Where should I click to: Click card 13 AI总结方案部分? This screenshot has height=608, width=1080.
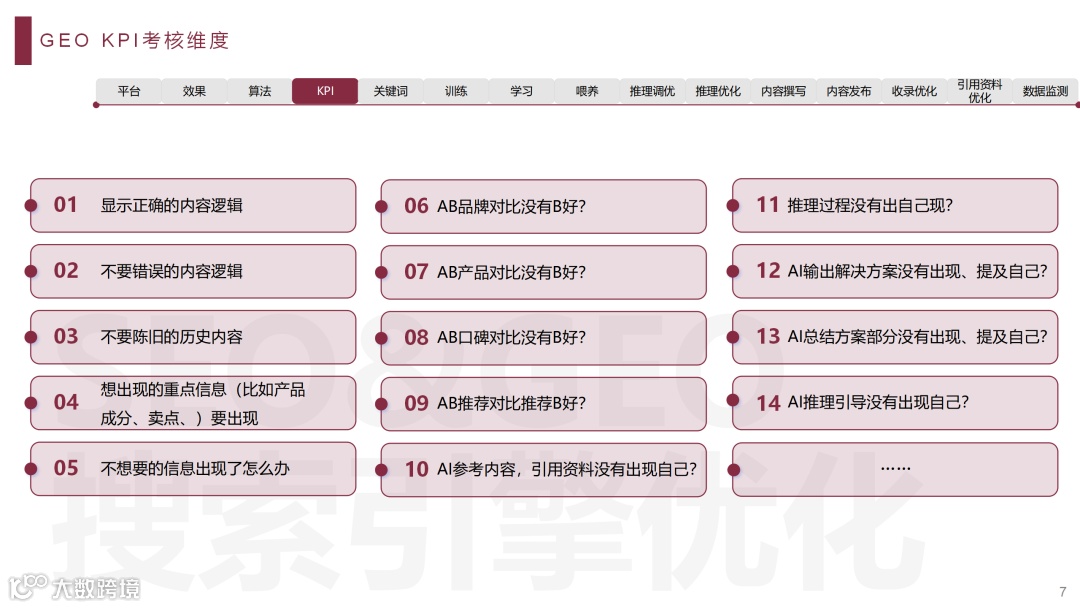(895, 337)
